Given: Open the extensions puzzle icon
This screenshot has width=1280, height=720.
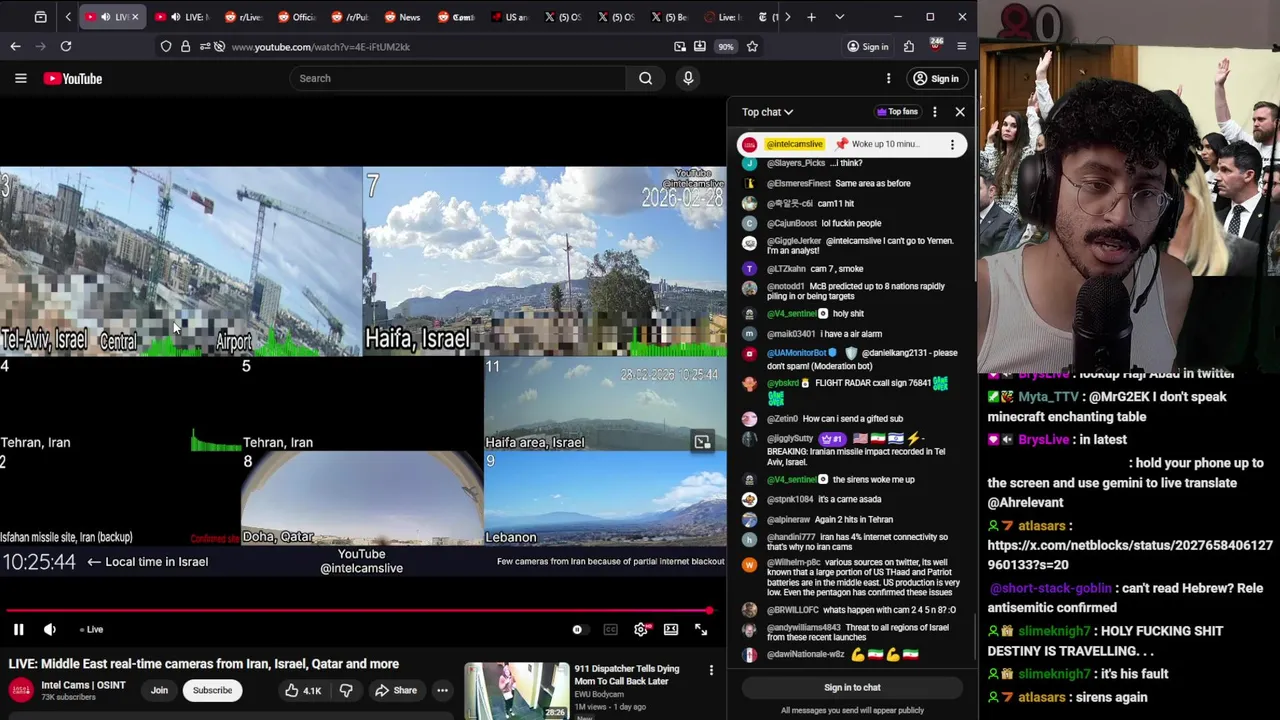Looking at the screenshot, I should pyautogui.click(x=909, y=46).
